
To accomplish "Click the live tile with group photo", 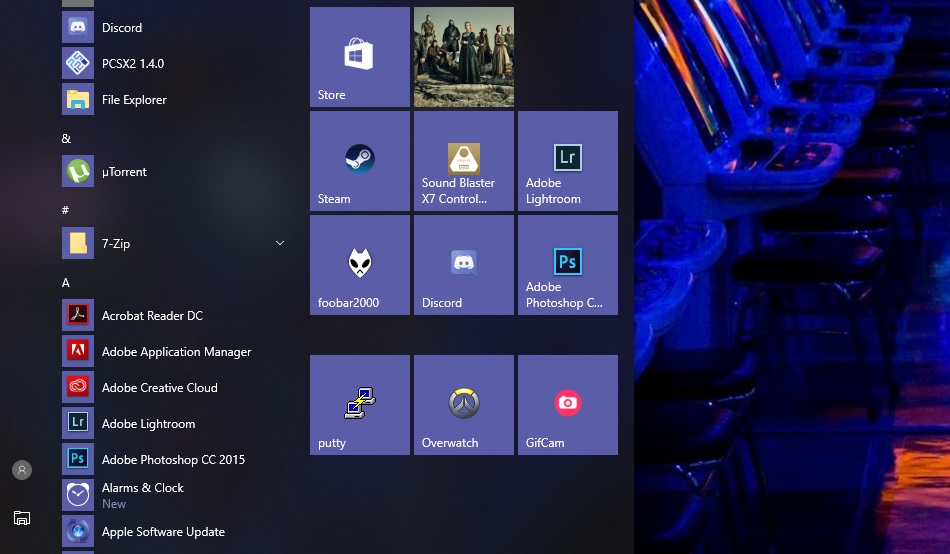I will 464,57.
